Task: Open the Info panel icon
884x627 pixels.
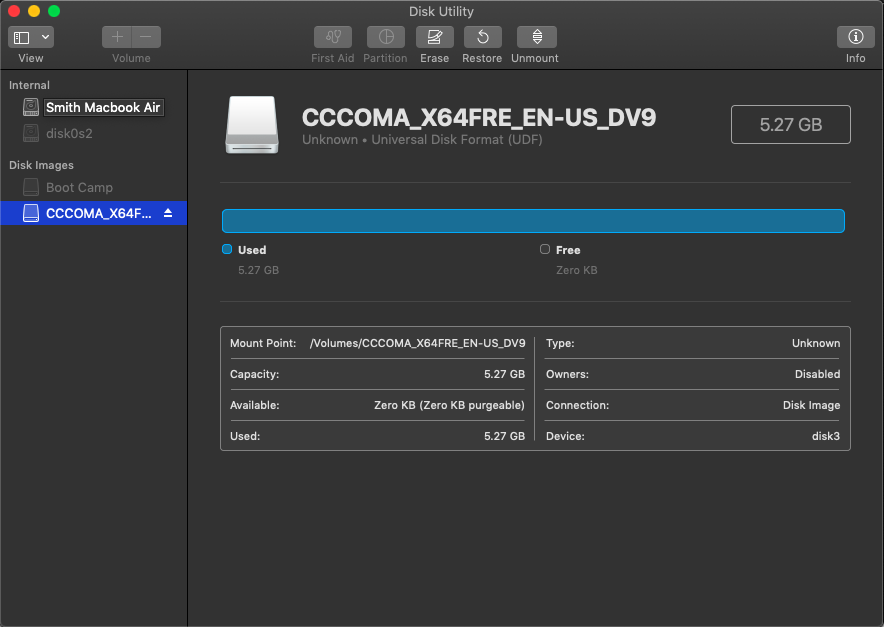Action: coord(855,37)
